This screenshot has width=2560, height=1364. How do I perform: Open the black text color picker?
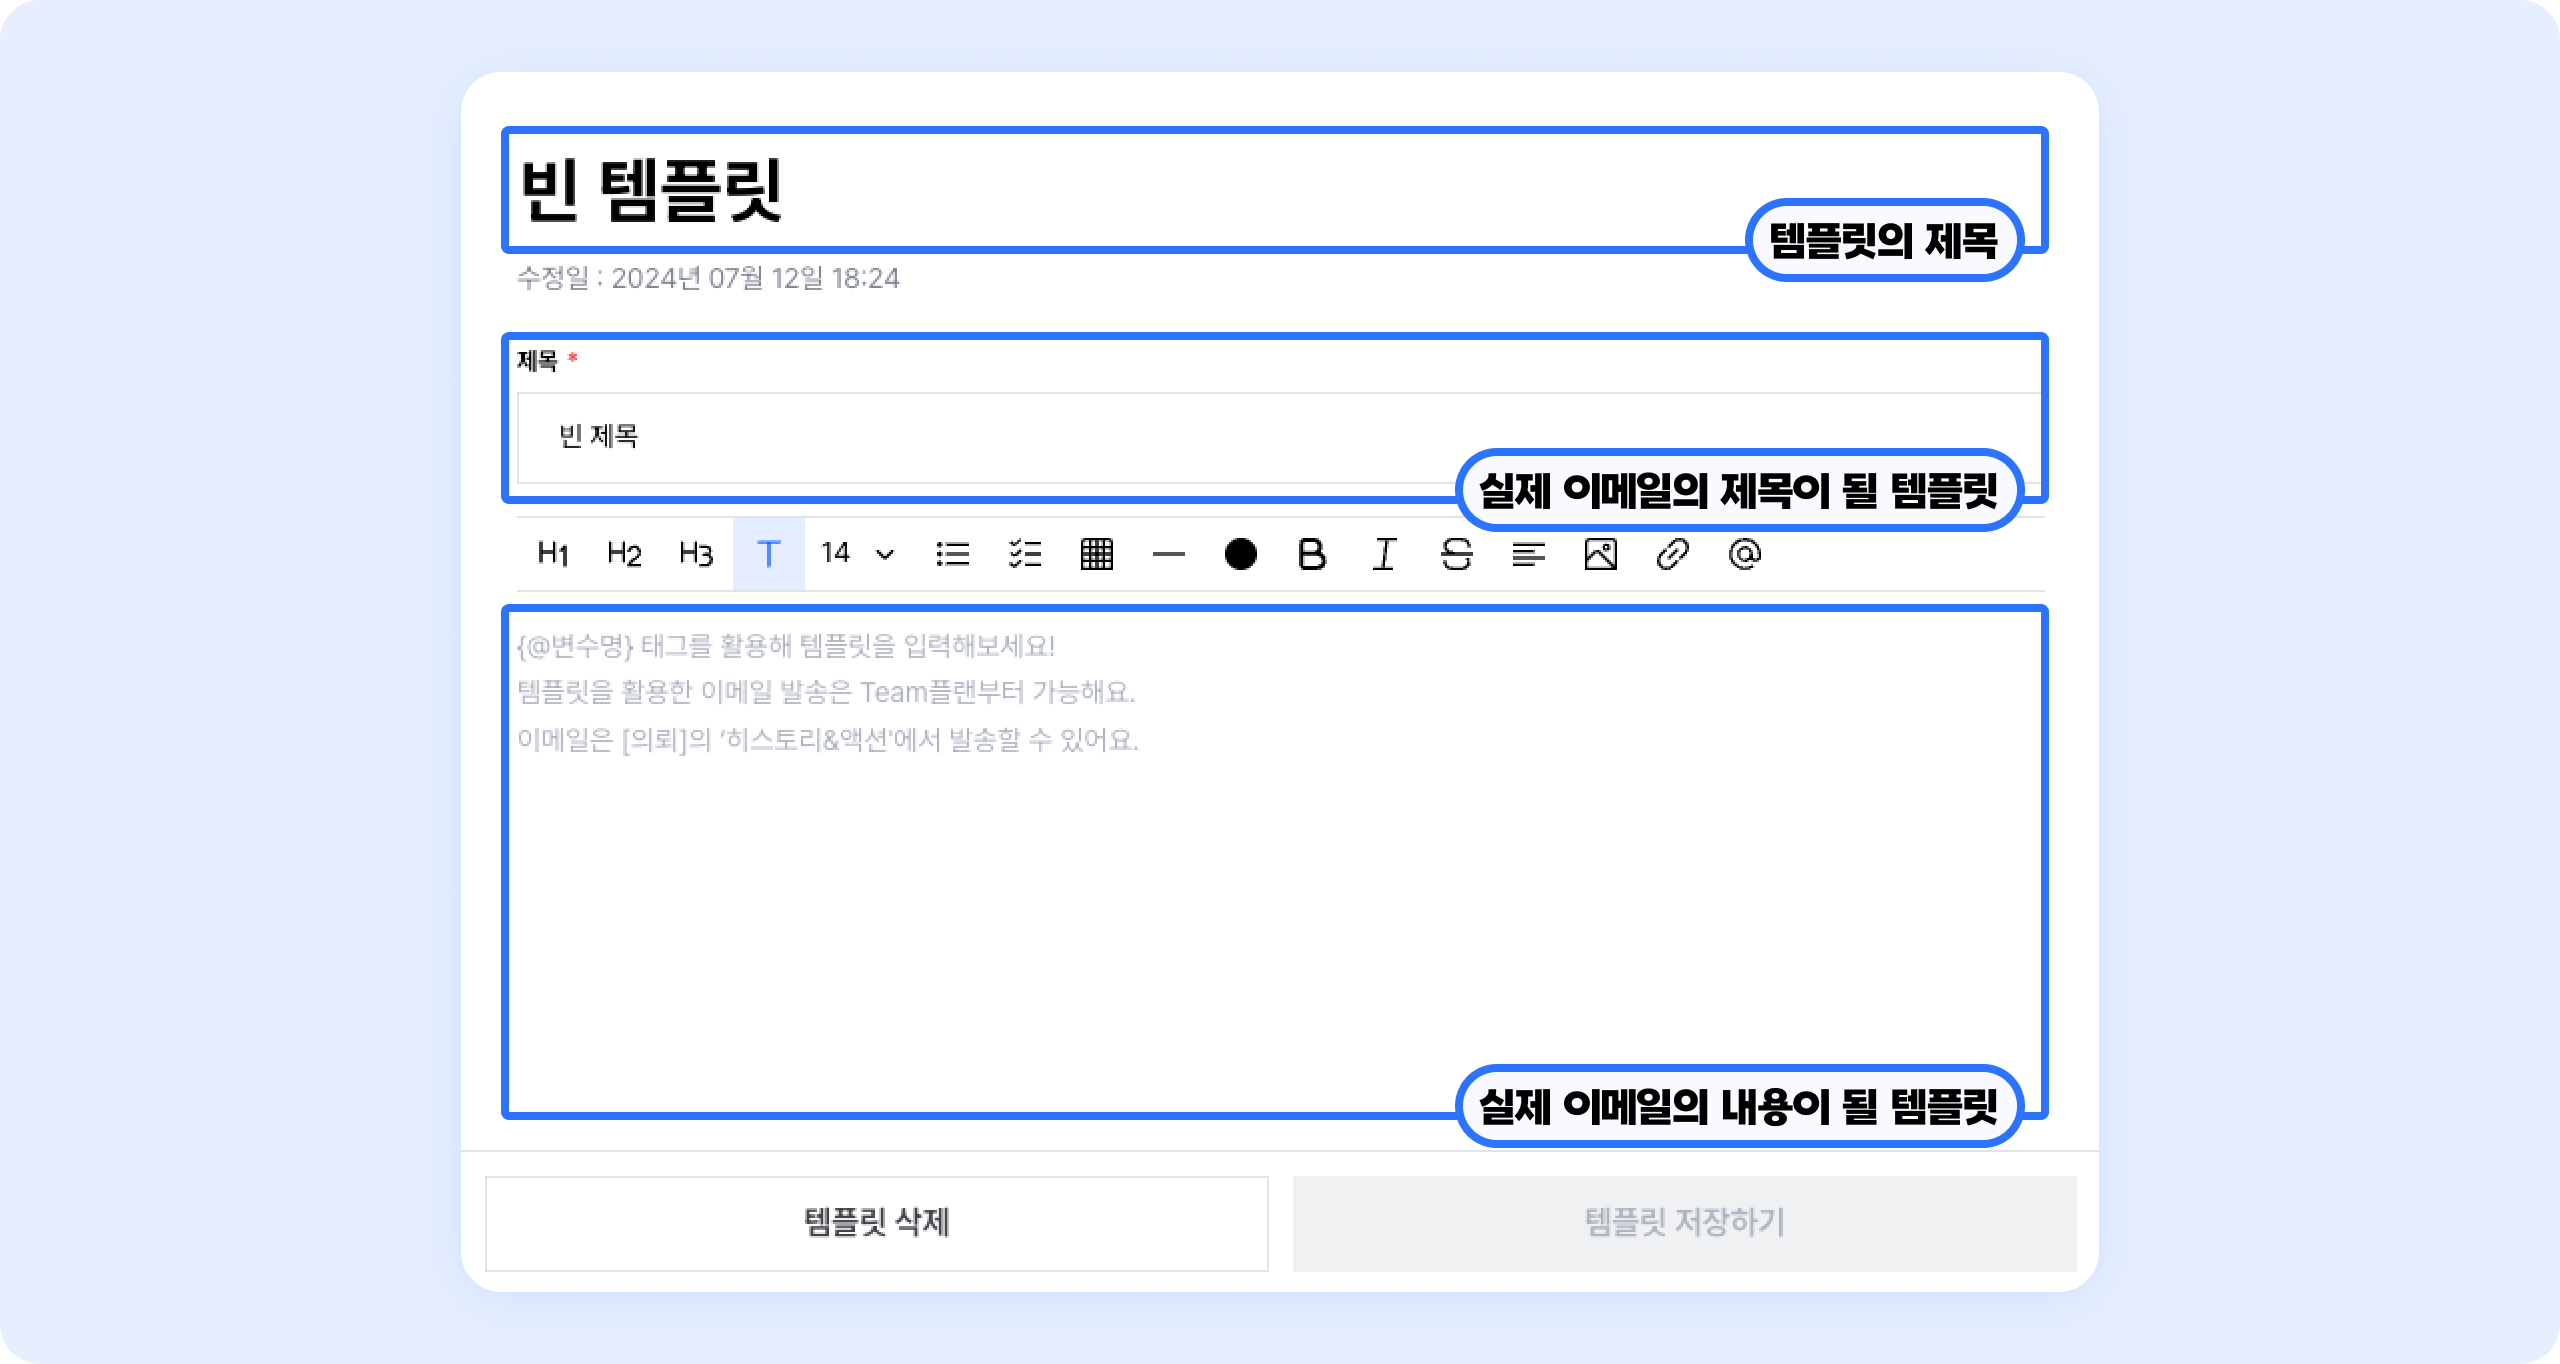[1240, 554]
